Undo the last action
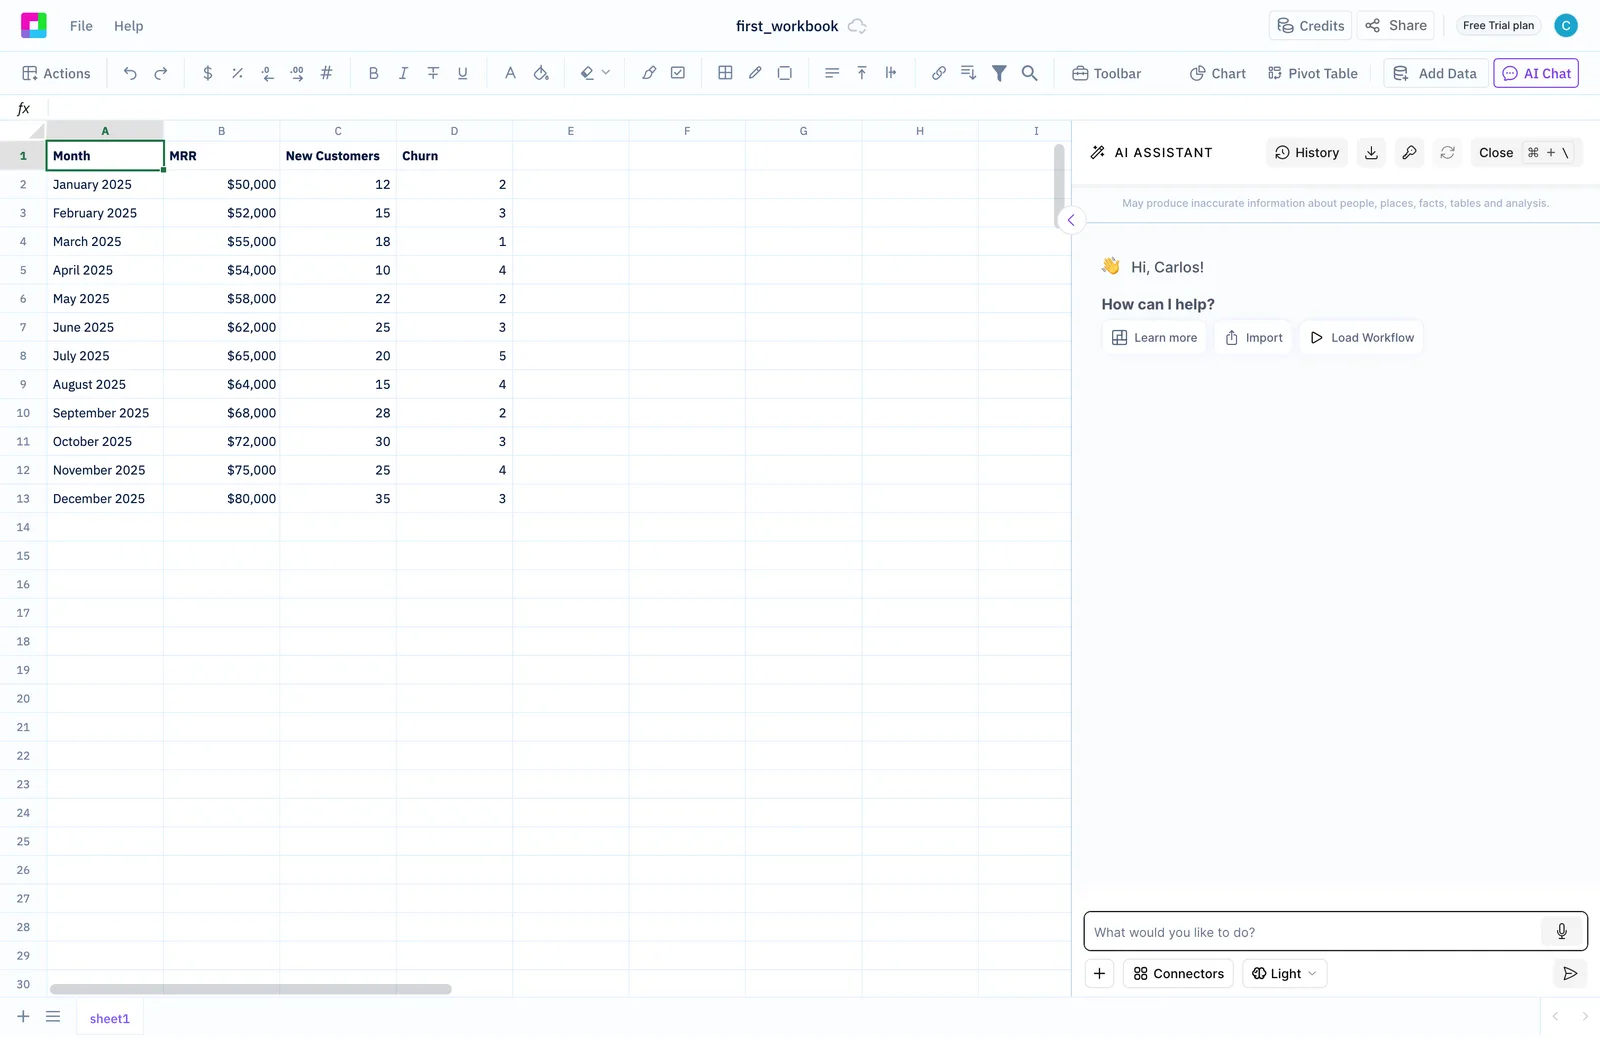The width and height of the screenshot is (1600, 1039). 130,73
